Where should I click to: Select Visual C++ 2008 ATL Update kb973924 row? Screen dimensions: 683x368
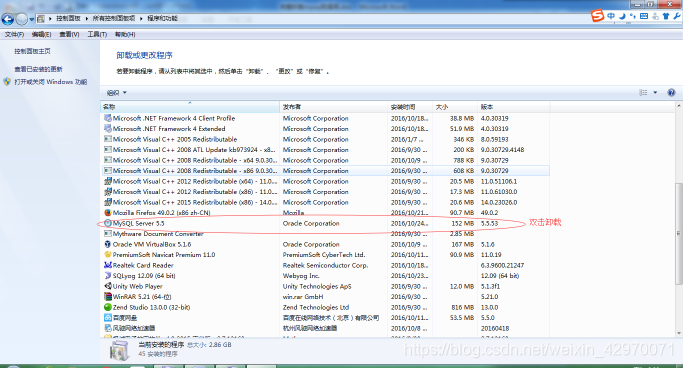coord(325,150)
